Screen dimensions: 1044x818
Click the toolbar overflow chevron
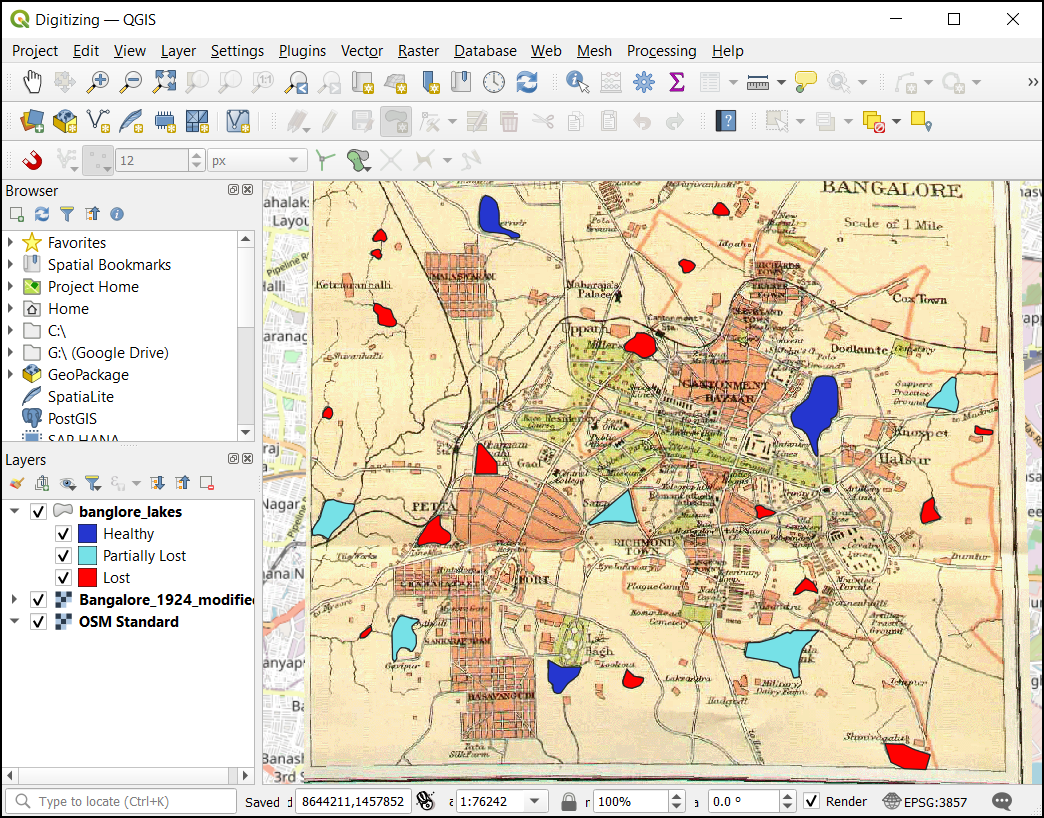pyautogui.click(x=1032, y=82)
